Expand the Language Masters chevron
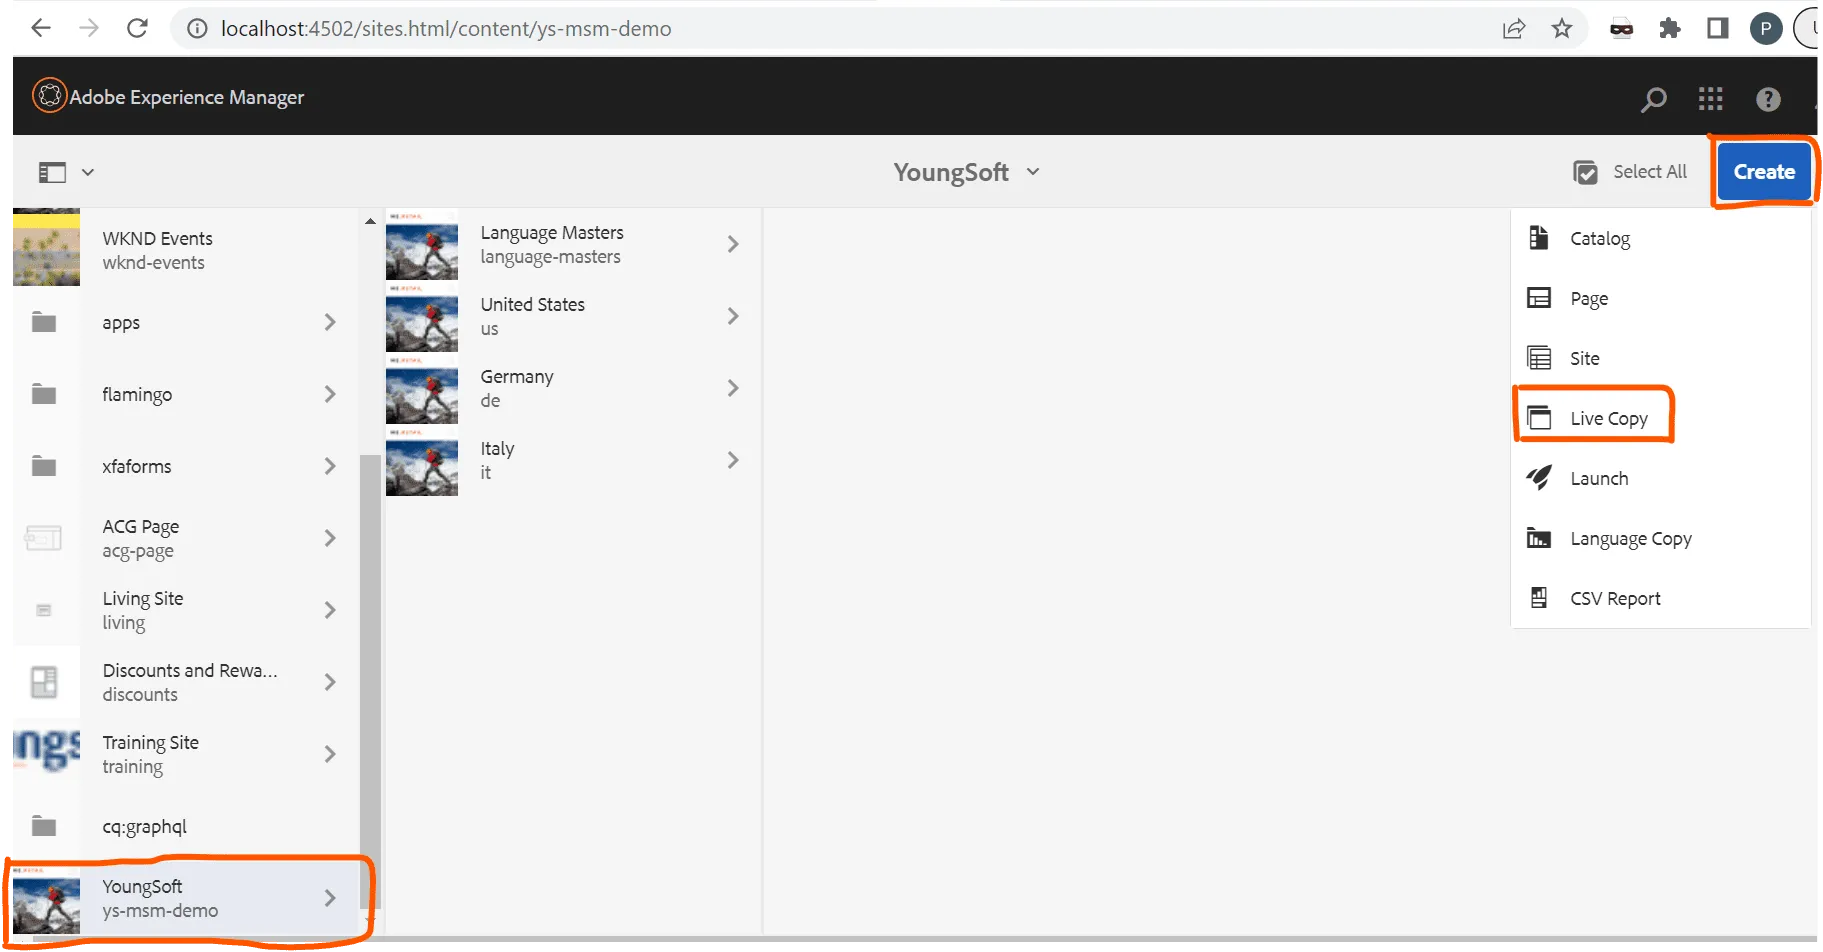The height and width of the screenshot is (952, 1823). point(733,244)
